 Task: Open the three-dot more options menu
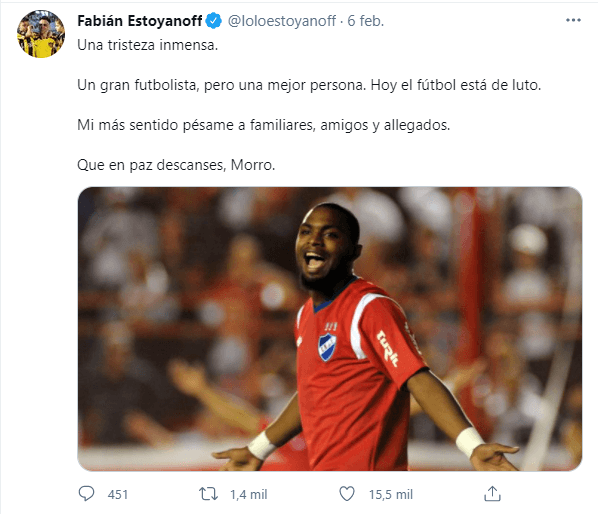pos(573,20)
